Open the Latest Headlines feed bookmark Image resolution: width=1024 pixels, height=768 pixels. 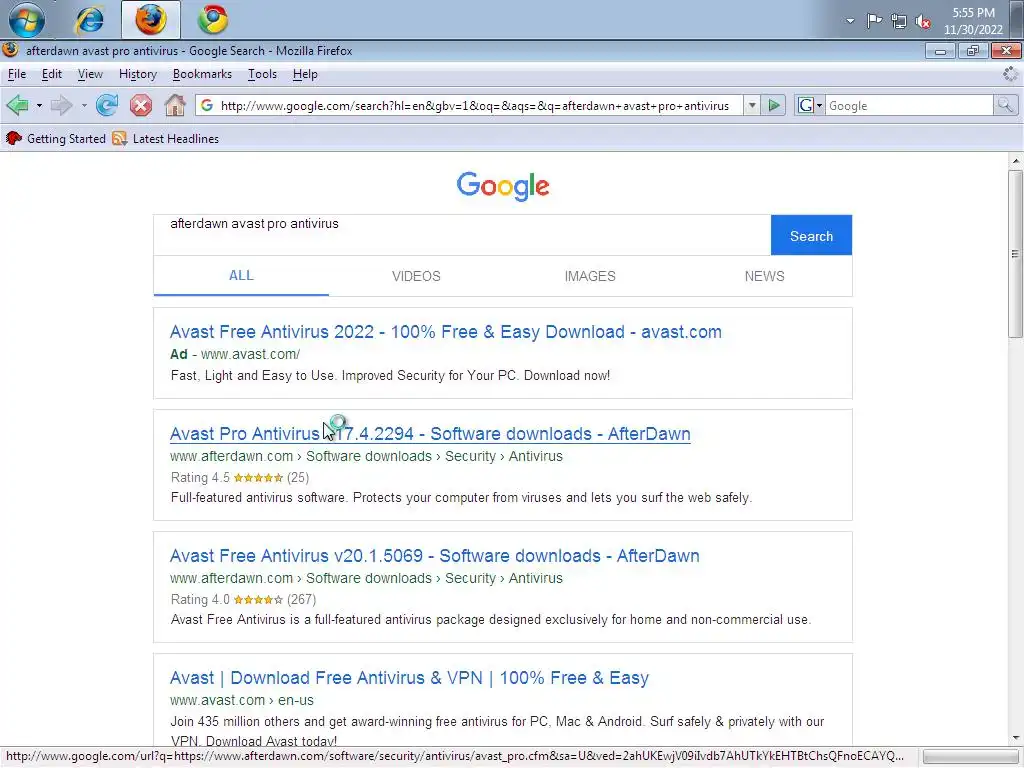pos(166,138)
